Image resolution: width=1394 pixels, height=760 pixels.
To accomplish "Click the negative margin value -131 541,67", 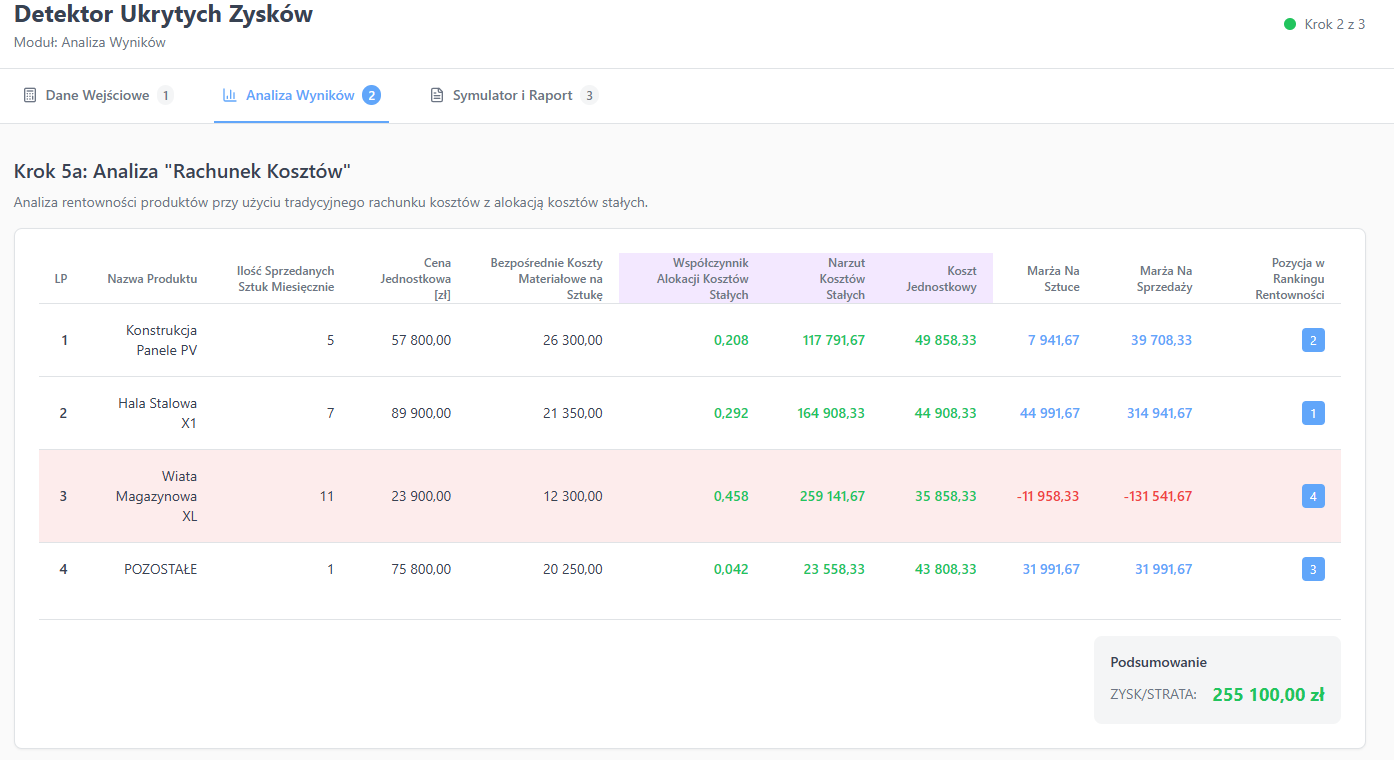I will [1157, 496].
